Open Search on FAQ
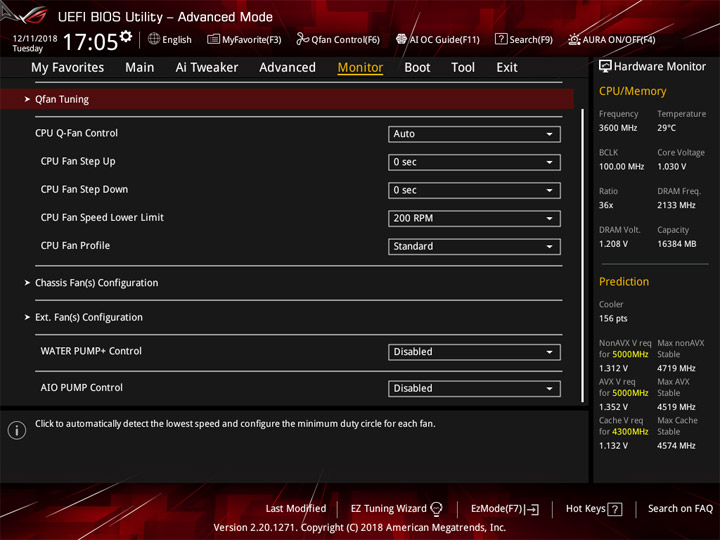 [680, 508]
